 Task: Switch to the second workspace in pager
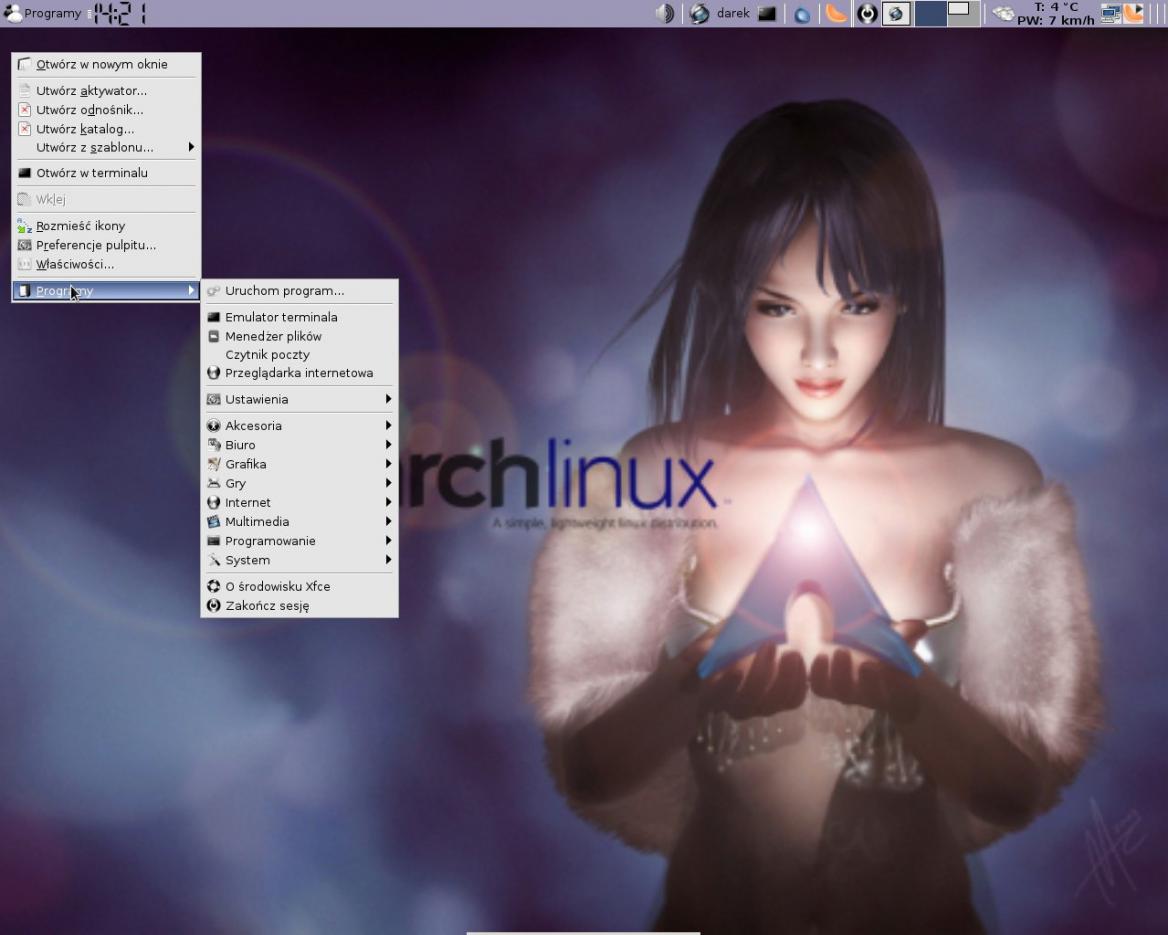963,14
